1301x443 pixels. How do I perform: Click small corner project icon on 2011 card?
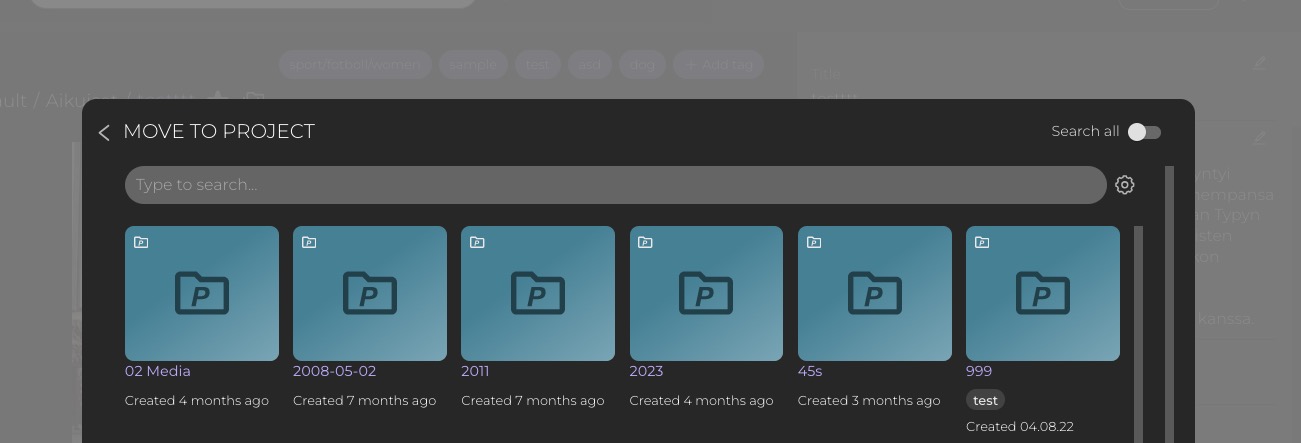(x=477, y=242)
